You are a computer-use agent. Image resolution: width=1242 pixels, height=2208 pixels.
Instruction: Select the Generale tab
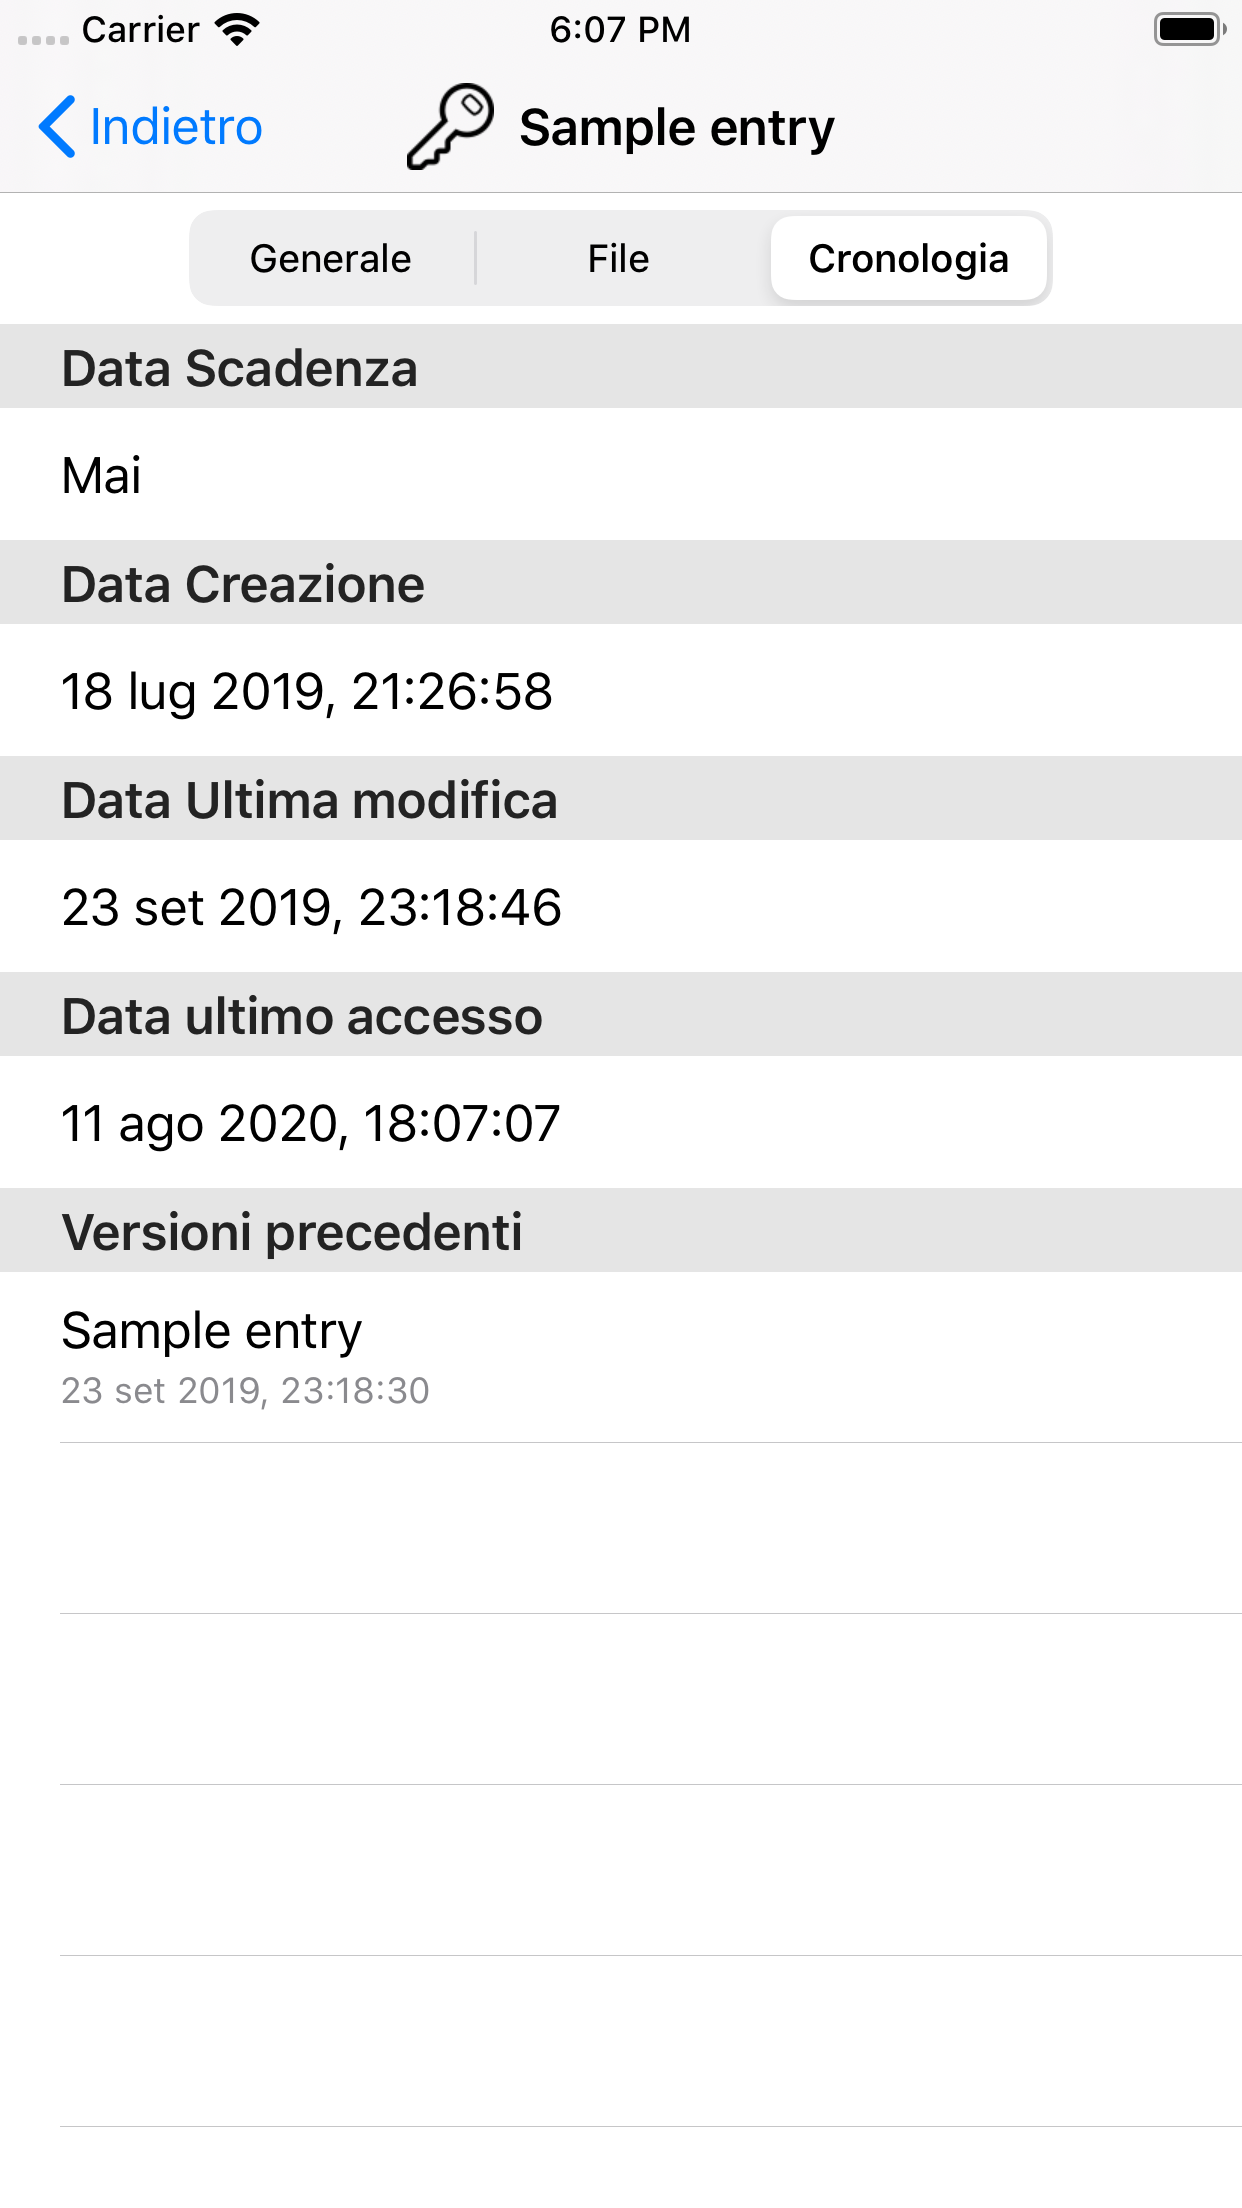(330, 258)
